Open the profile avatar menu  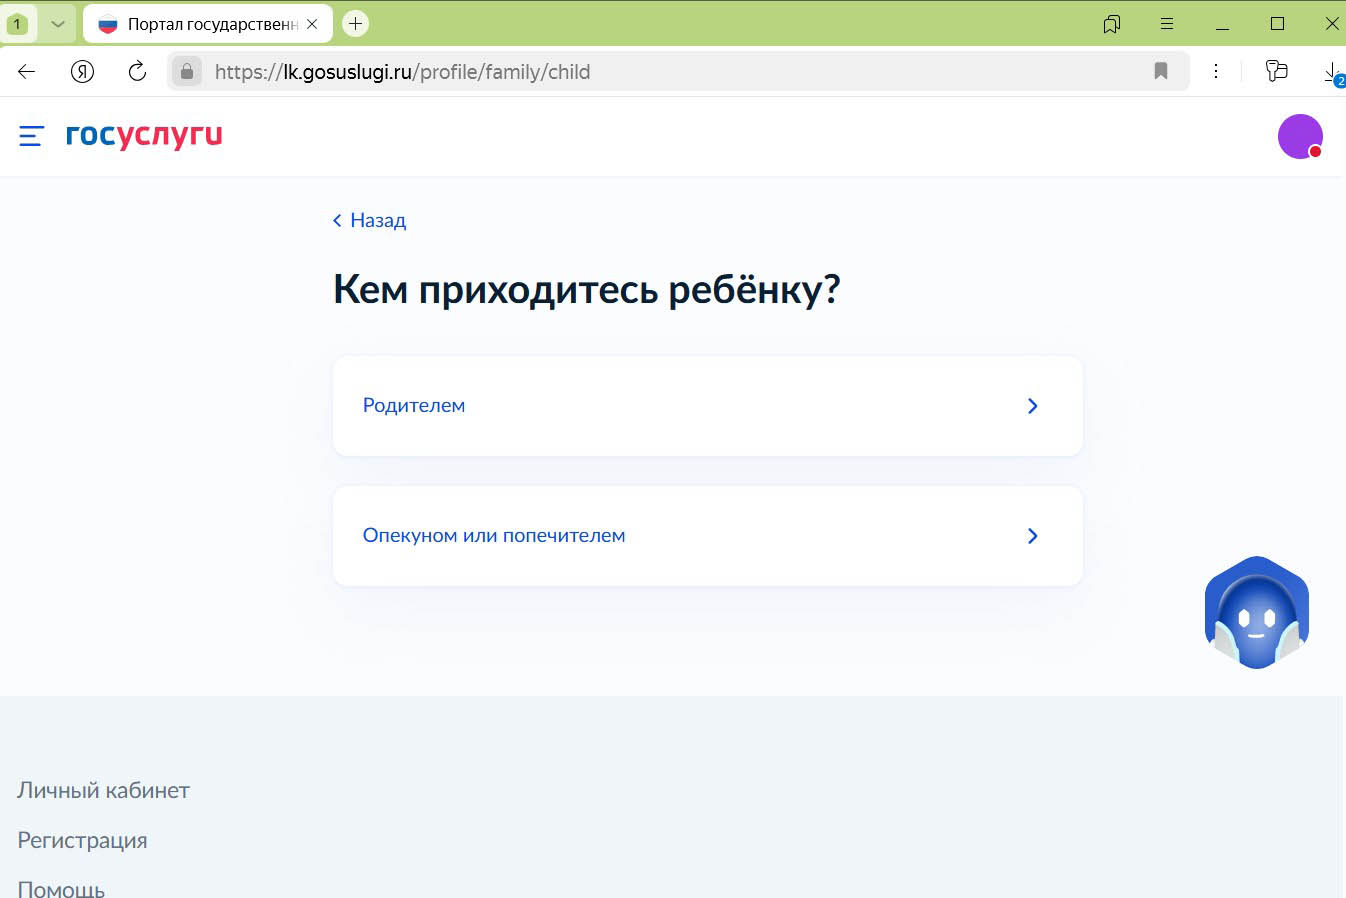click(1300, 136)
